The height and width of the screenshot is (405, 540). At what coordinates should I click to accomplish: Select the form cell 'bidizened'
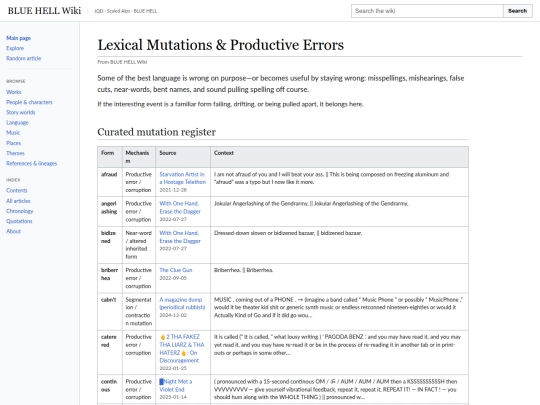(110, 245)
